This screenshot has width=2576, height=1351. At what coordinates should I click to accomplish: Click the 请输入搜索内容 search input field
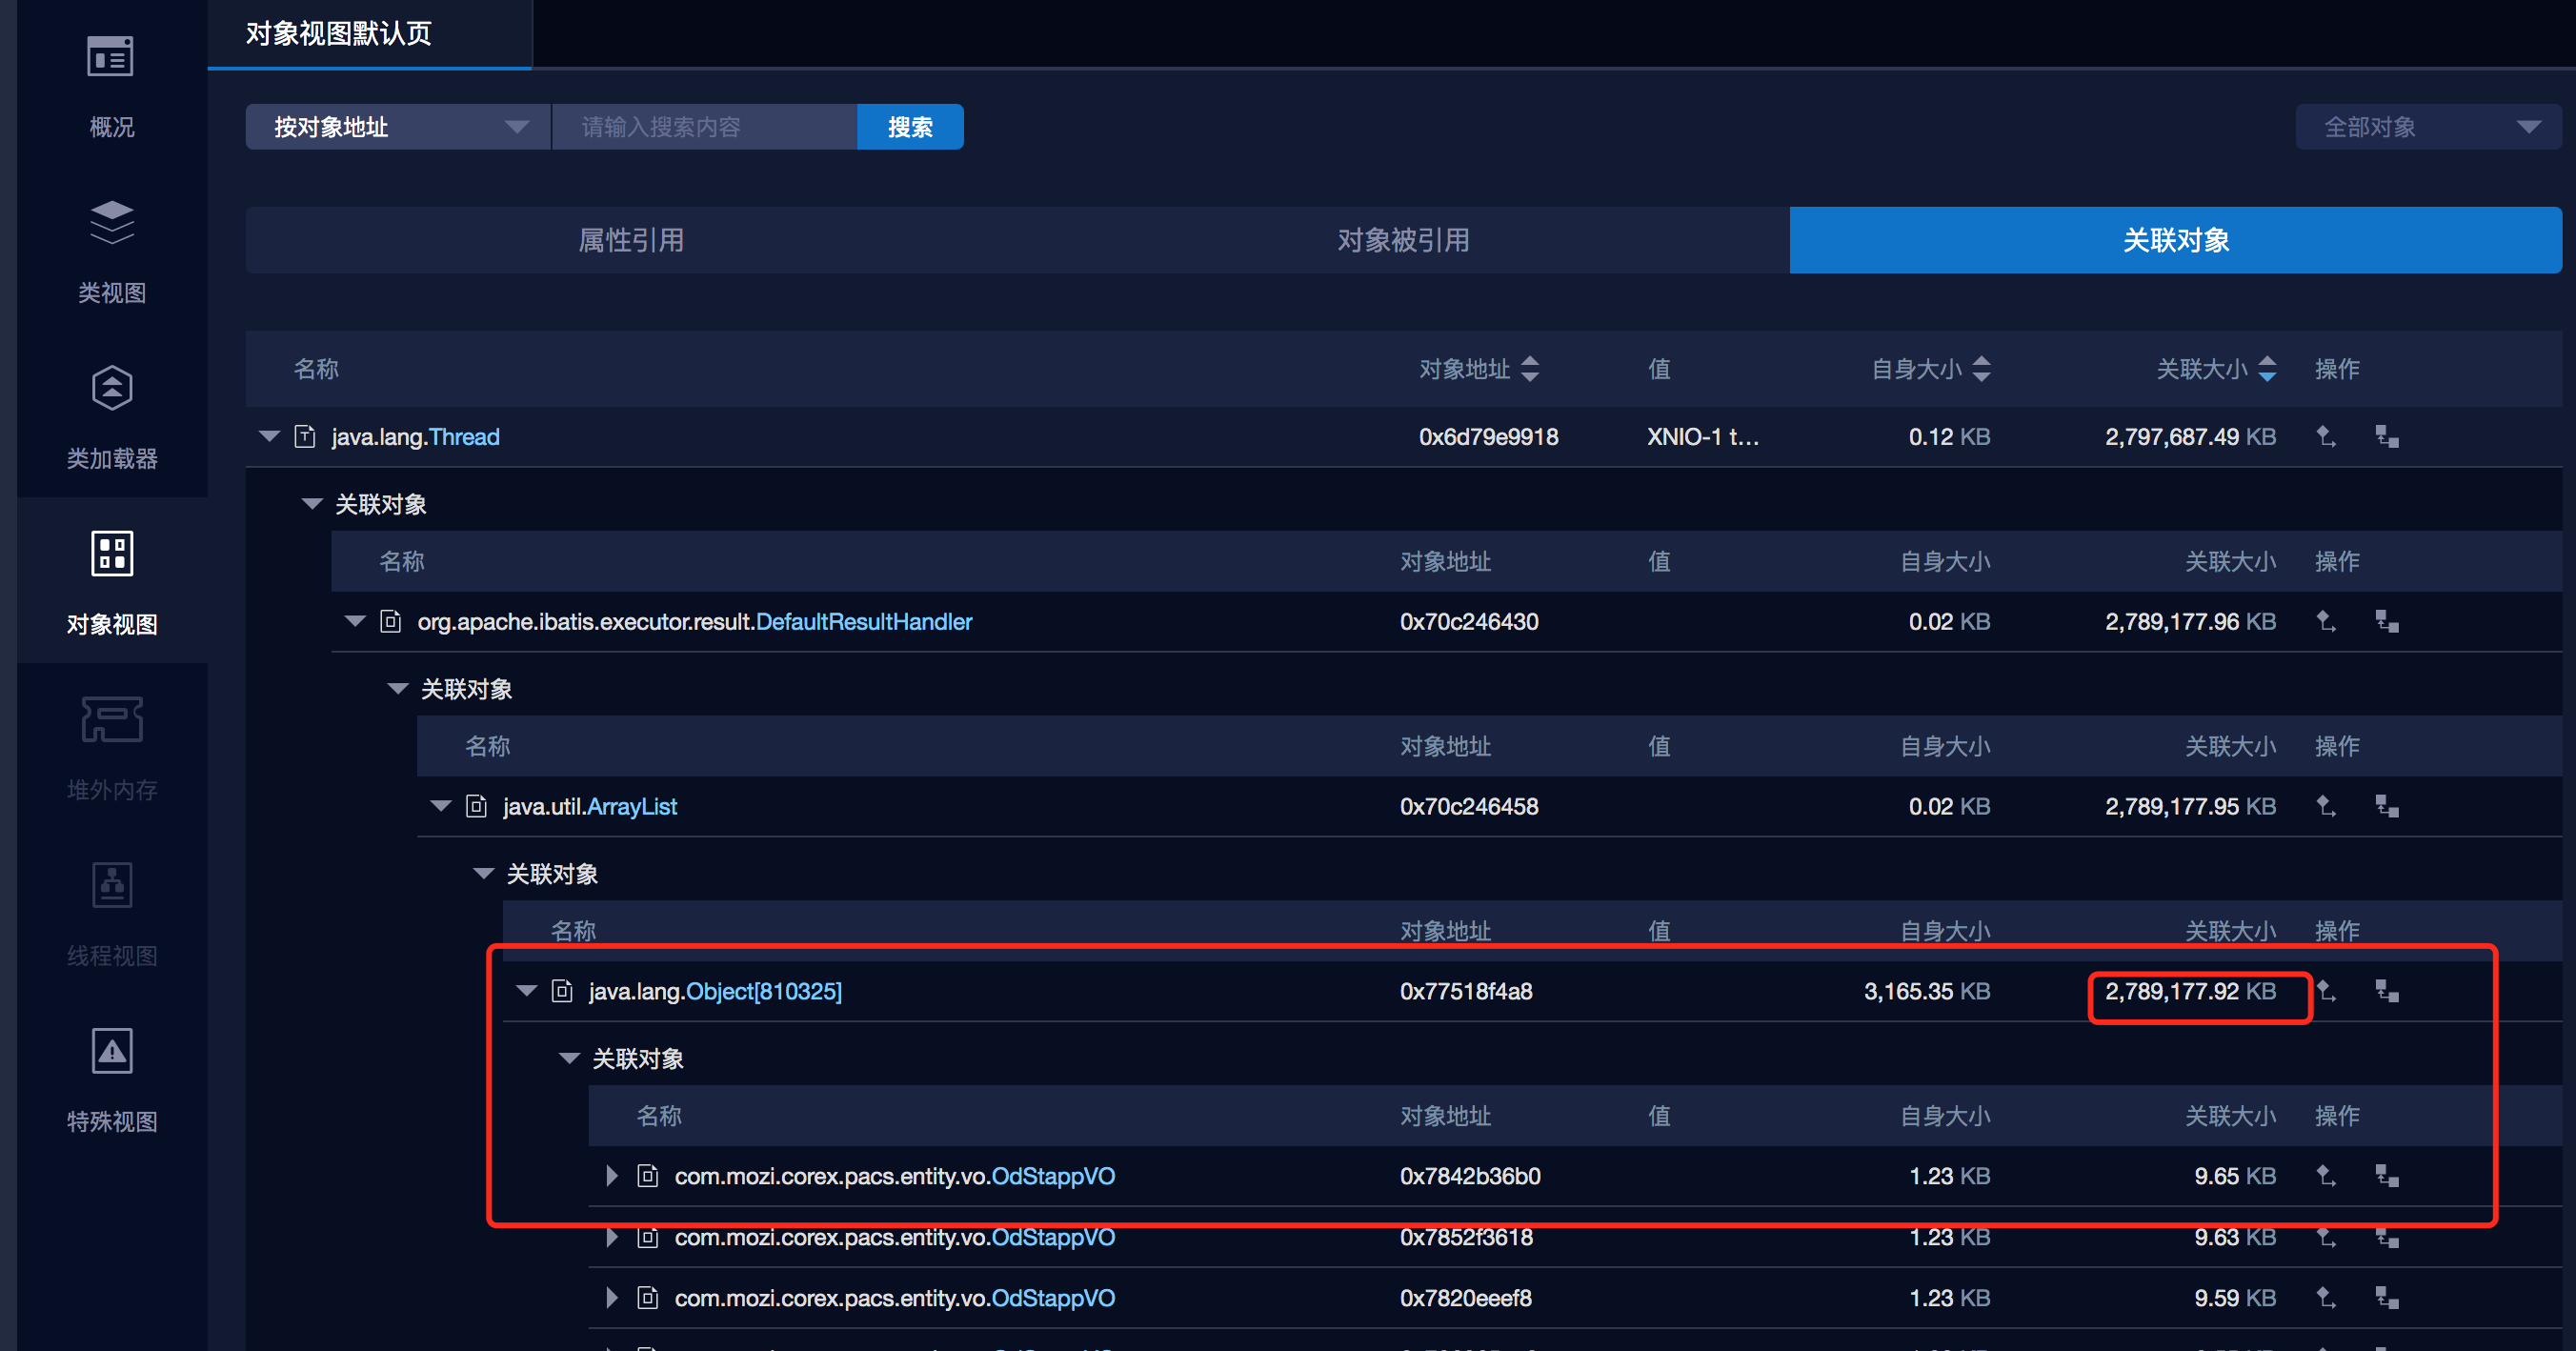704,127
